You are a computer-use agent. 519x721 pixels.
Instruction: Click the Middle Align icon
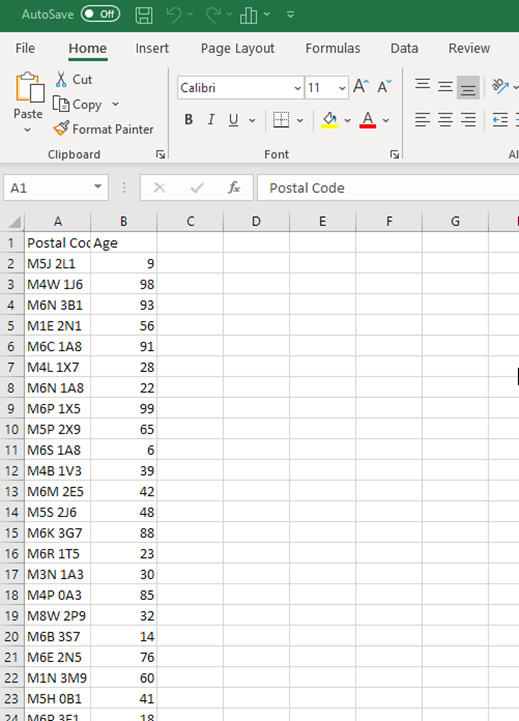pyautogui.click(x=445, y=86)
